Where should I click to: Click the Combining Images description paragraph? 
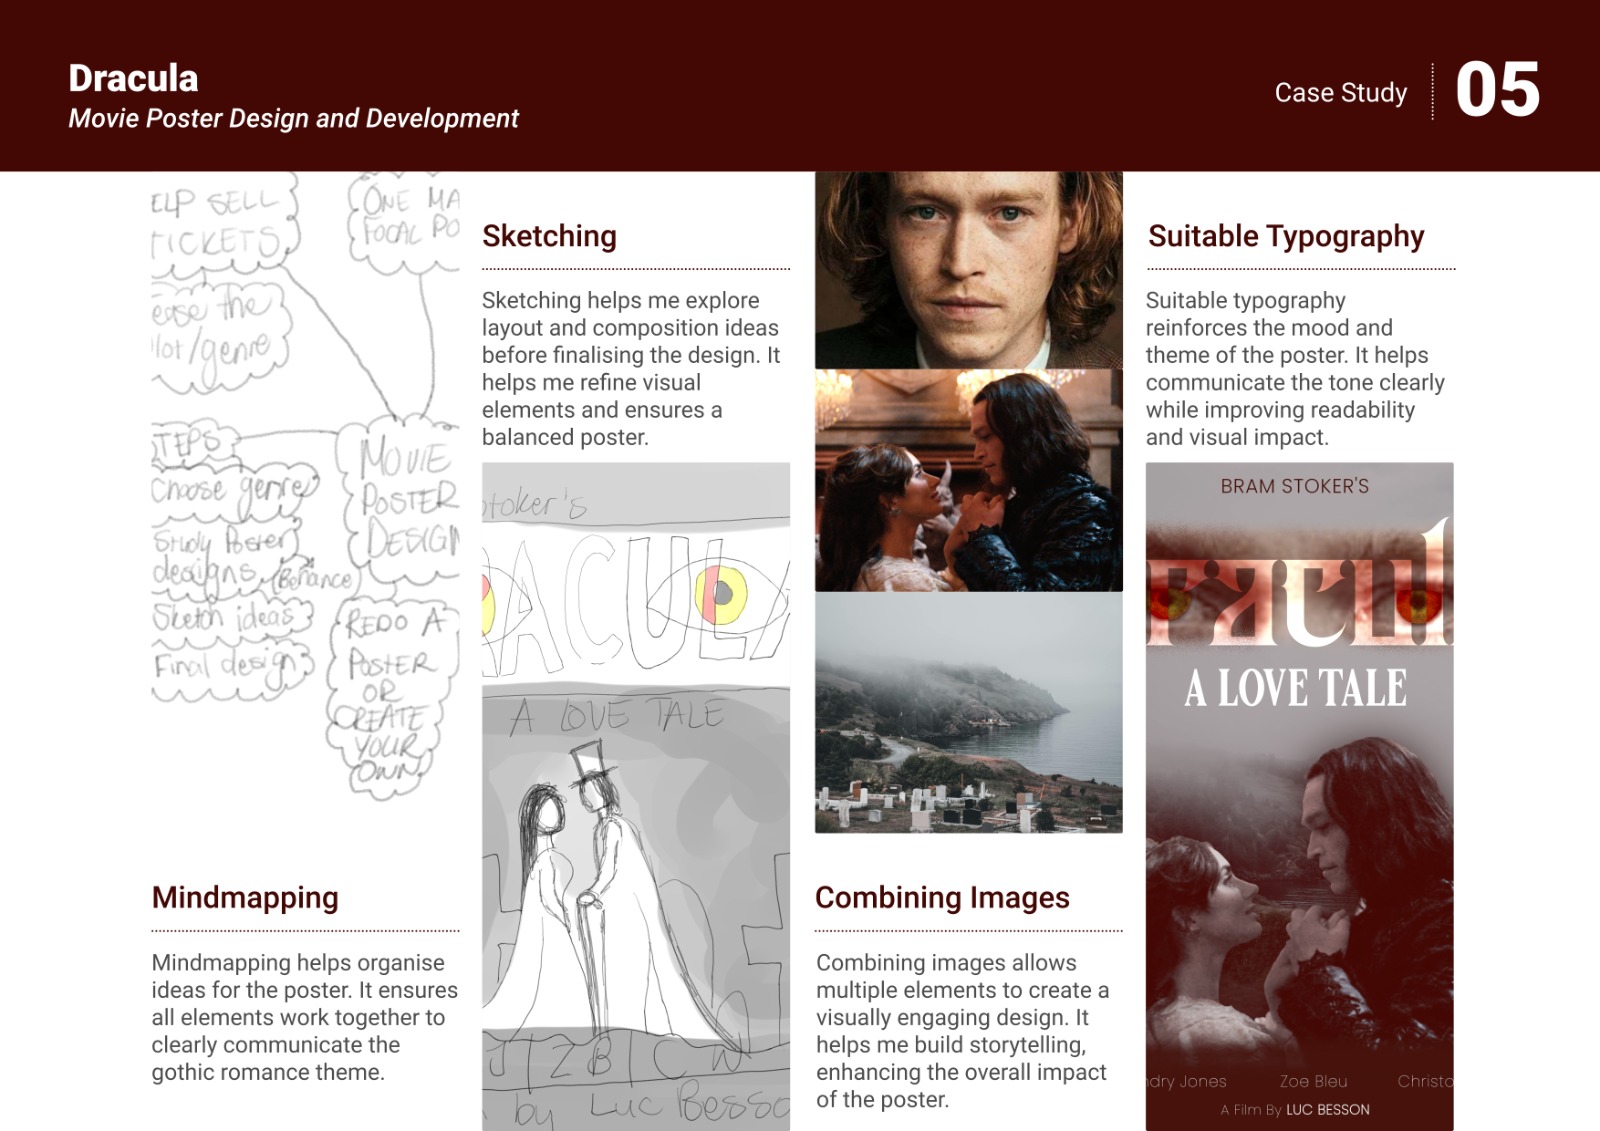[x=963, y=1031]
